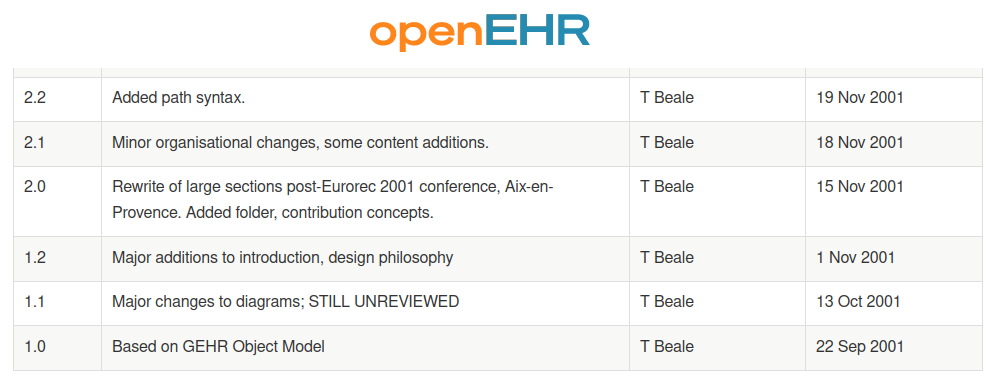Select the 13 Oct 2001 date cell

894,303
